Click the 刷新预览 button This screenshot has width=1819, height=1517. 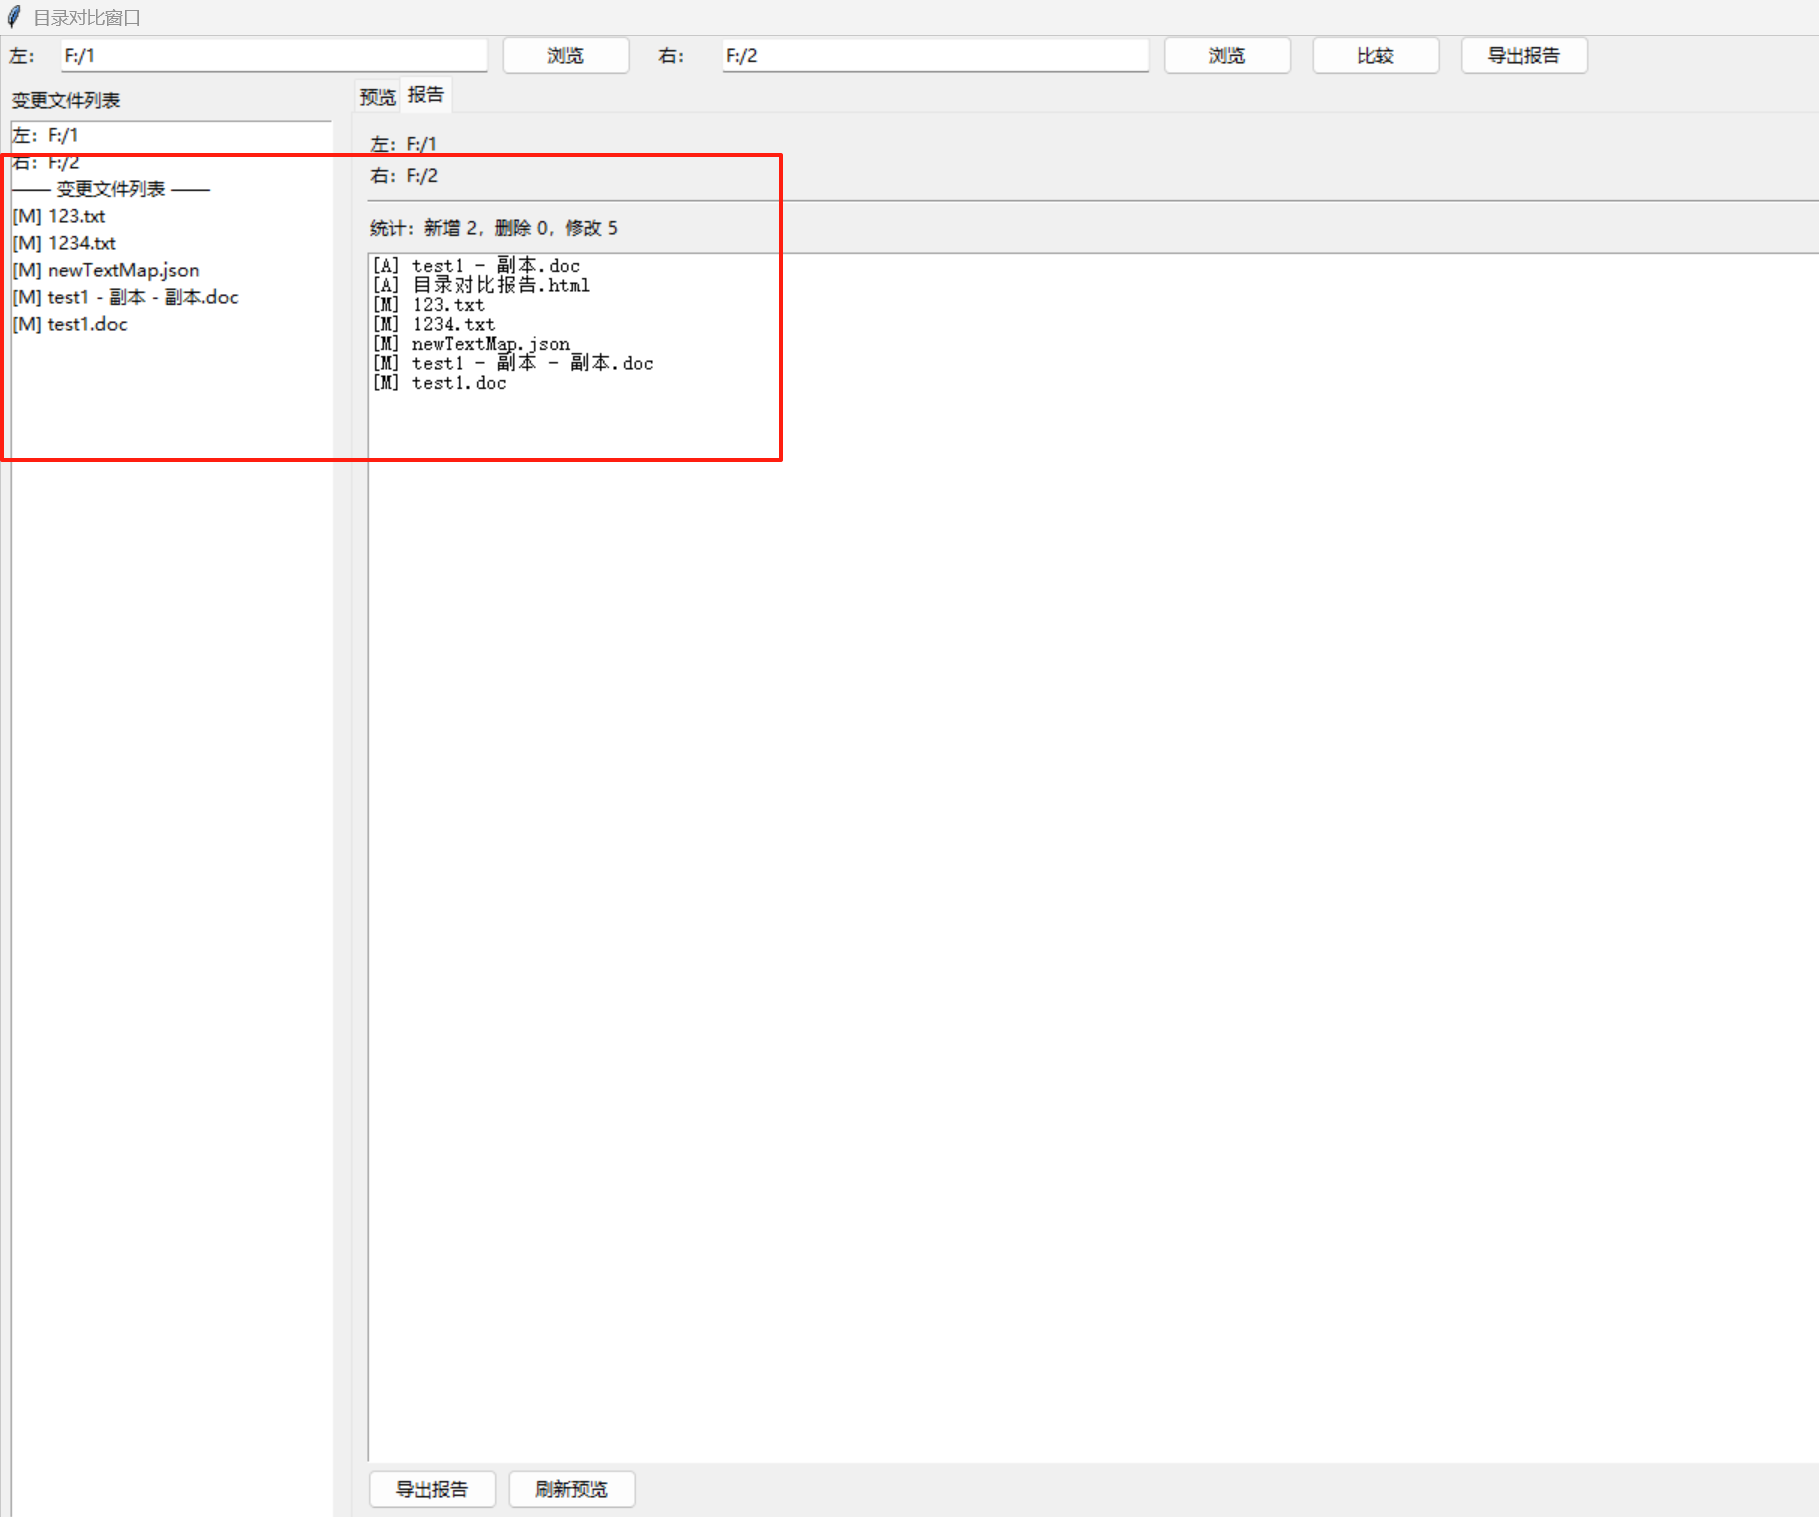click(571, 1489)
